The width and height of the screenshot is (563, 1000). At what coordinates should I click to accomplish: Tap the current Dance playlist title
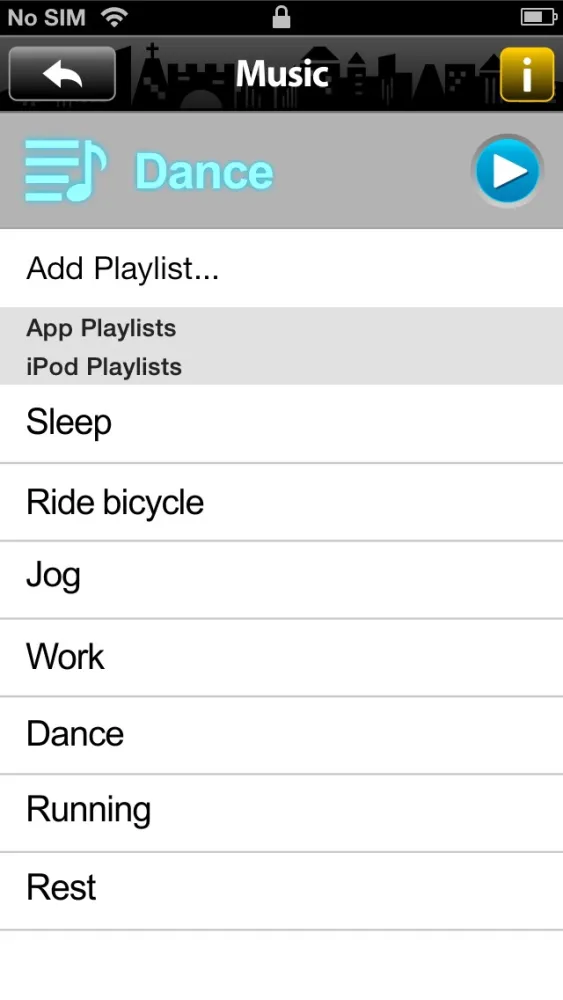(204, 172)
